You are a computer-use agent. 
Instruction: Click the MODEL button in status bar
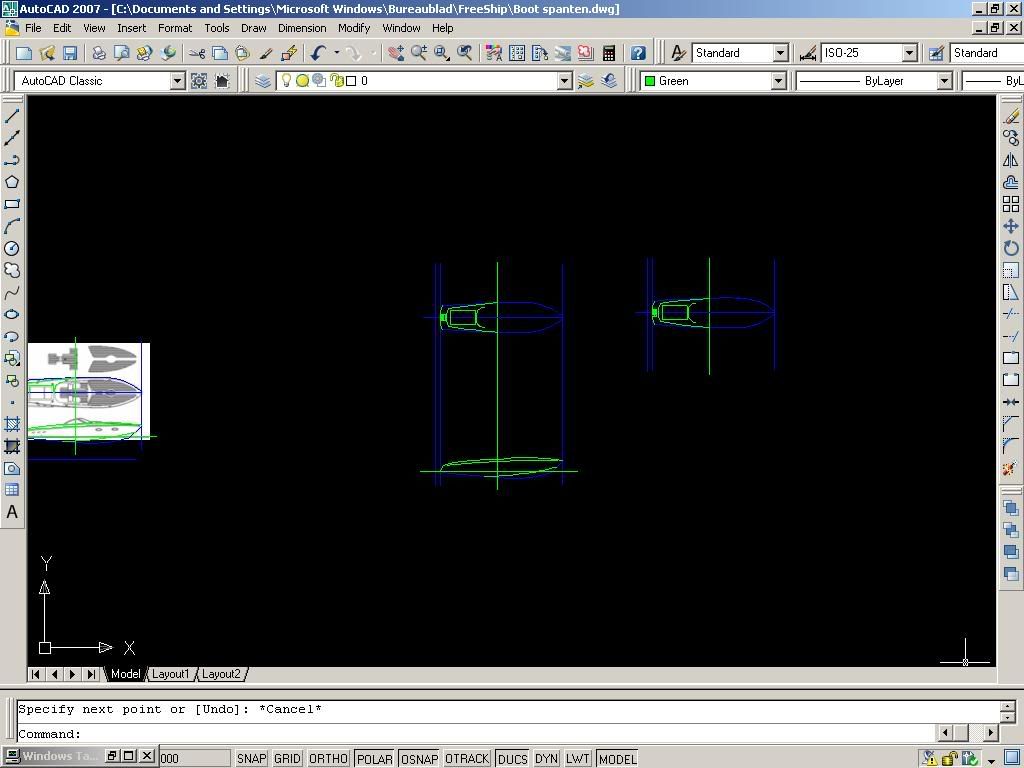coord(617,759)
